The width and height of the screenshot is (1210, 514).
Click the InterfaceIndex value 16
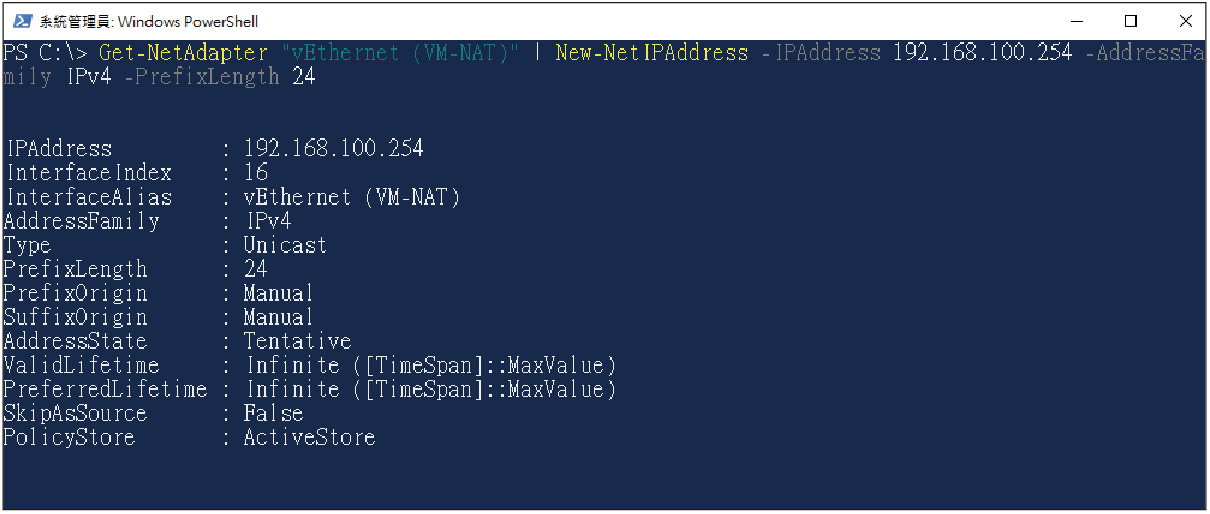256,173
